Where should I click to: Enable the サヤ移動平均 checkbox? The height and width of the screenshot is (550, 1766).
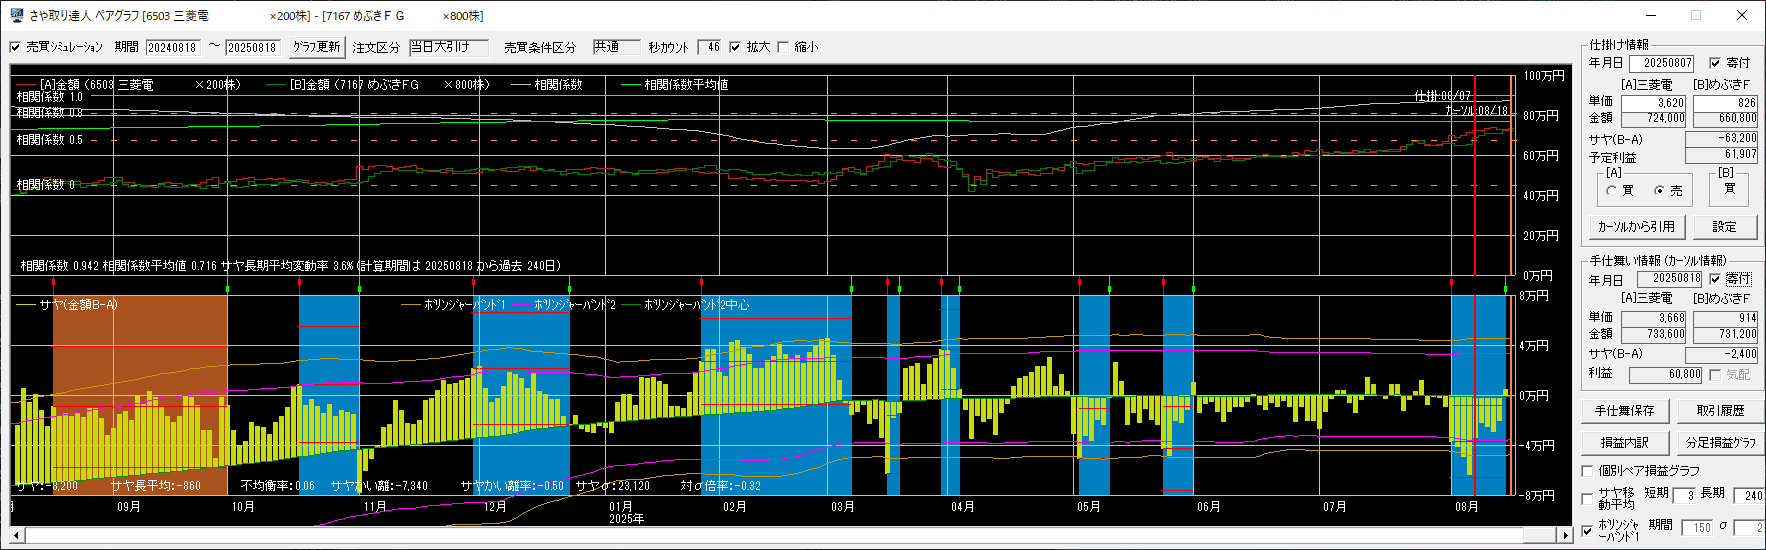tap(1587, 498)
